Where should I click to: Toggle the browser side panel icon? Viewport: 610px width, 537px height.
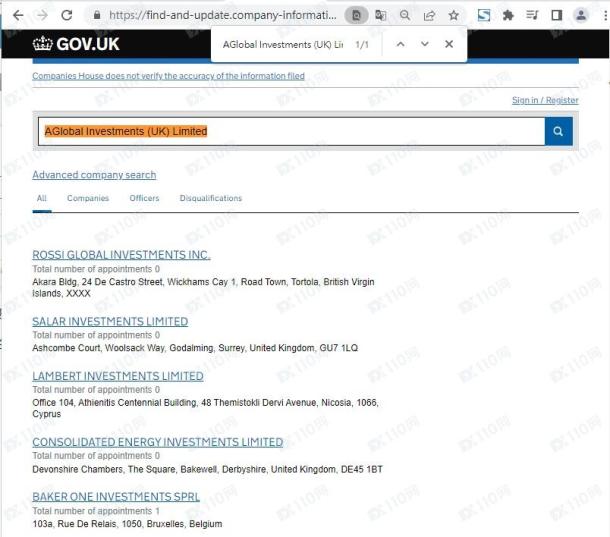(x=556, y=16)
